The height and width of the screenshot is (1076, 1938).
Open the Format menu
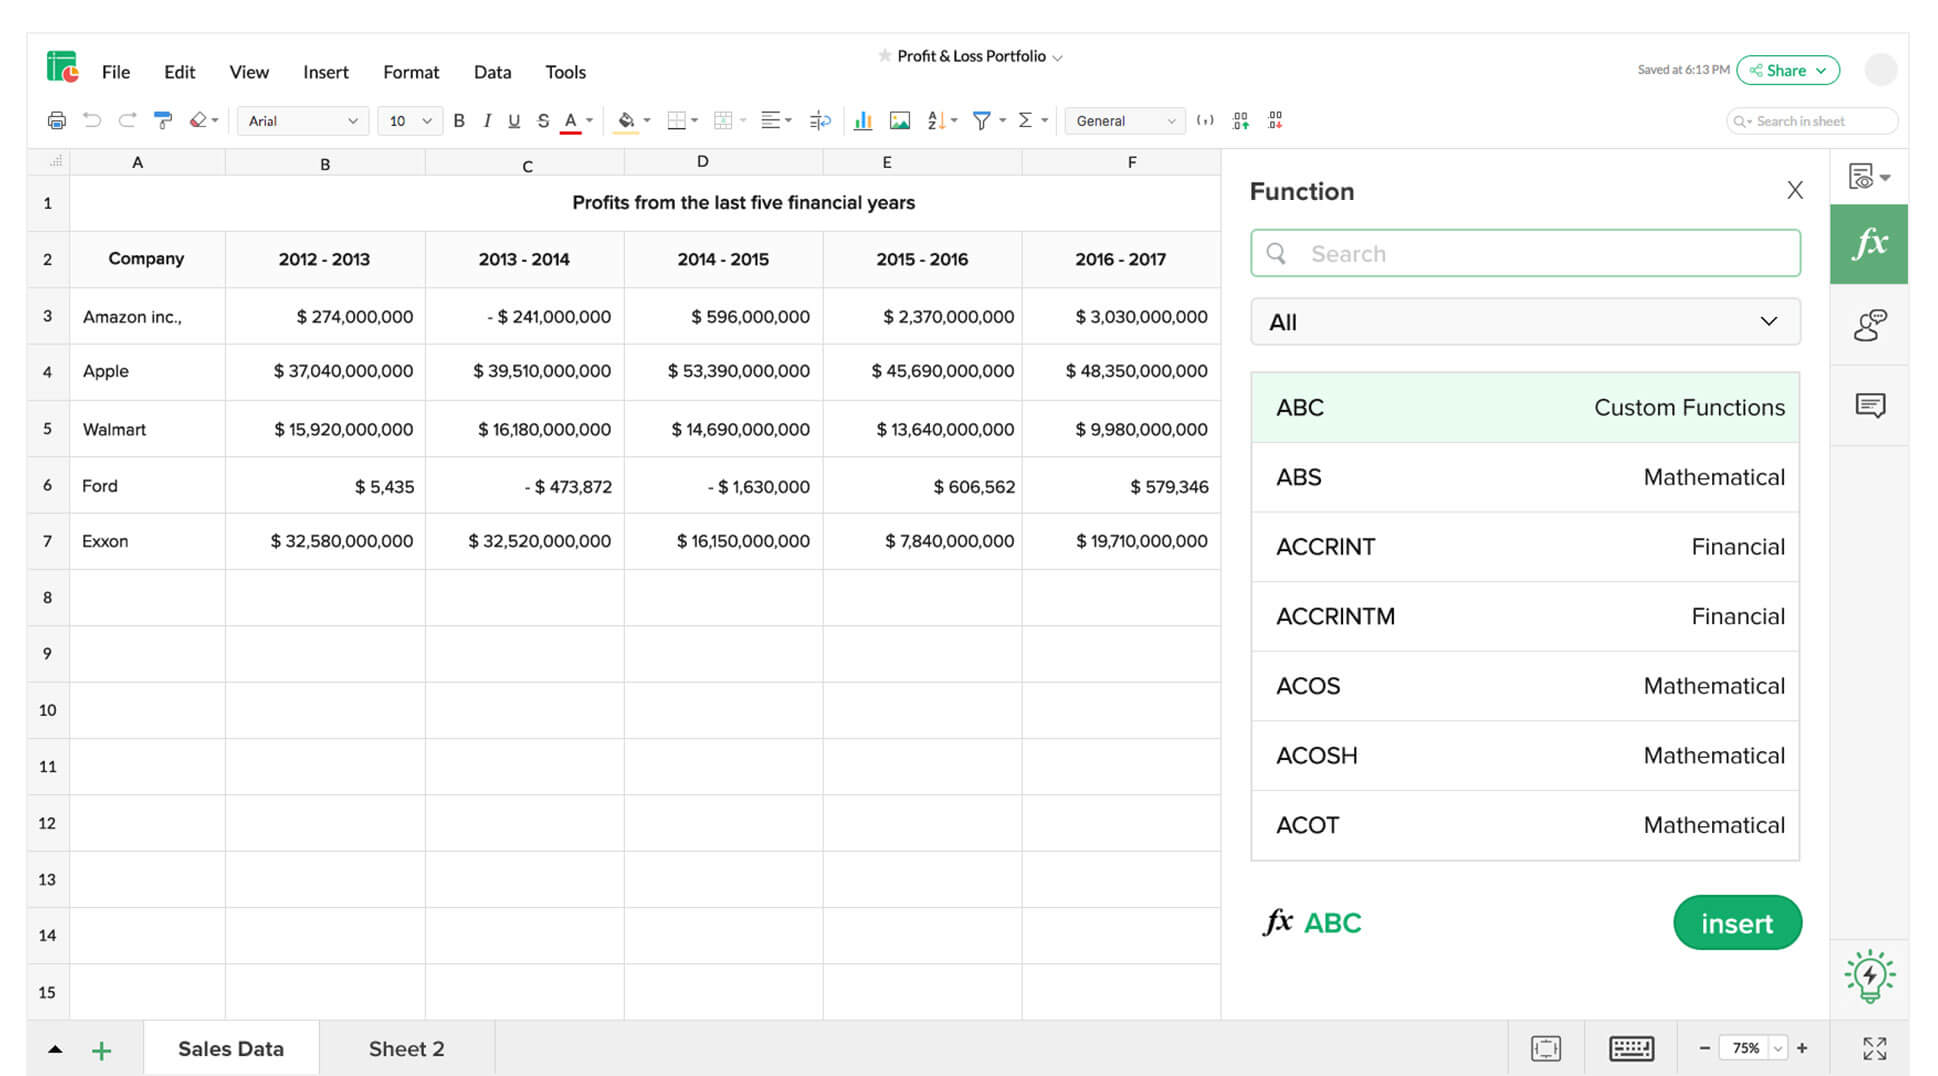tap(410, 71)
